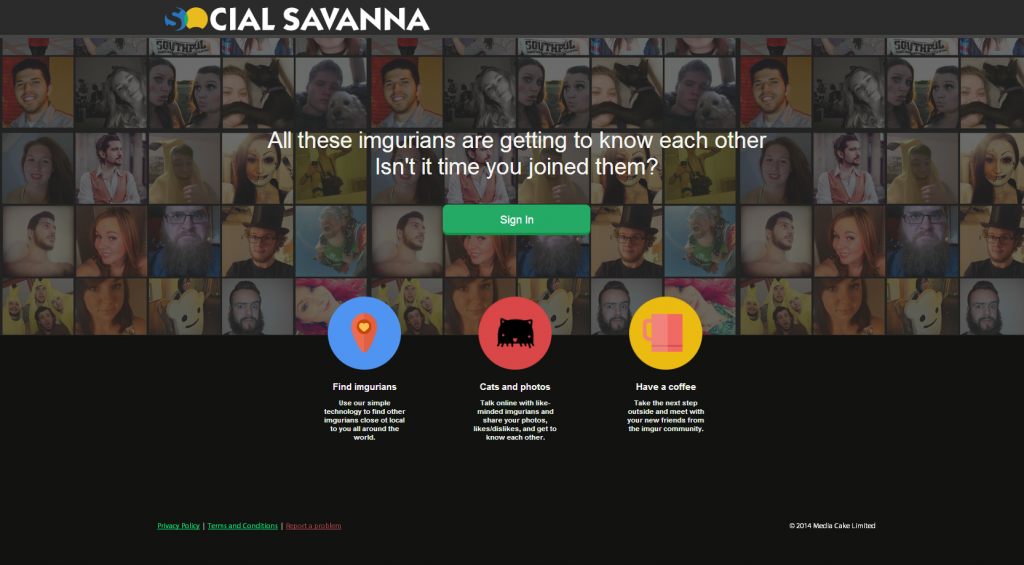Click the red cat face circle icon
The width and height of the screenshot is (1024, 565).
(x=515, y=333)
